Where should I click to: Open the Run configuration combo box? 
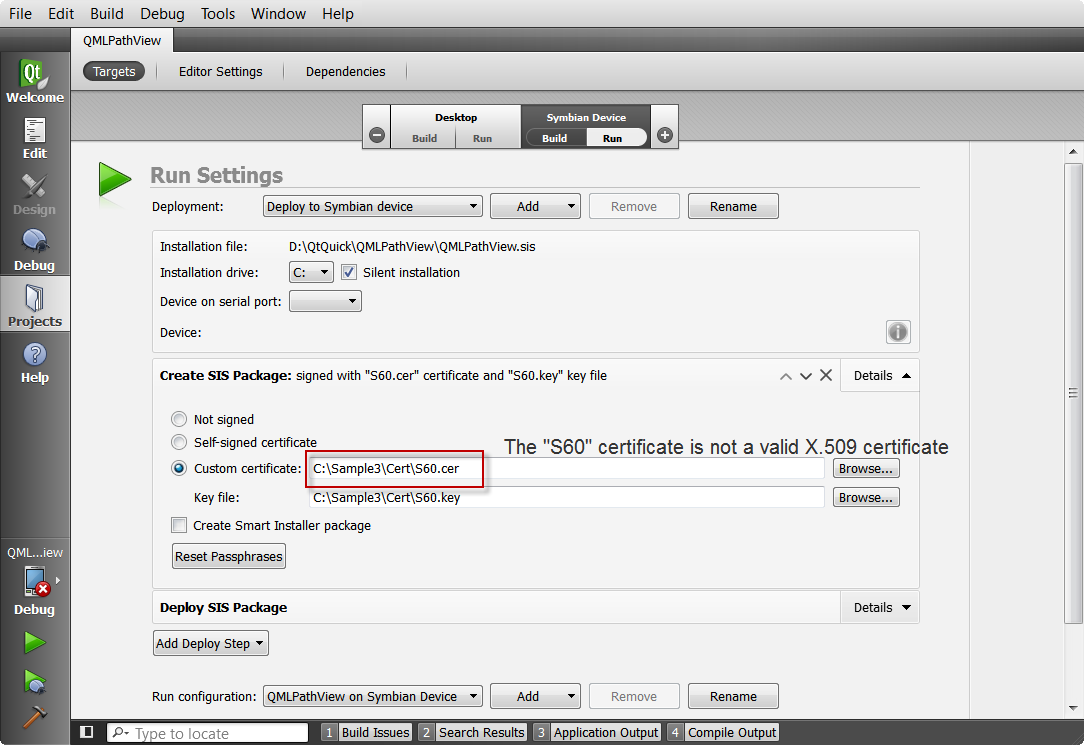373,696
